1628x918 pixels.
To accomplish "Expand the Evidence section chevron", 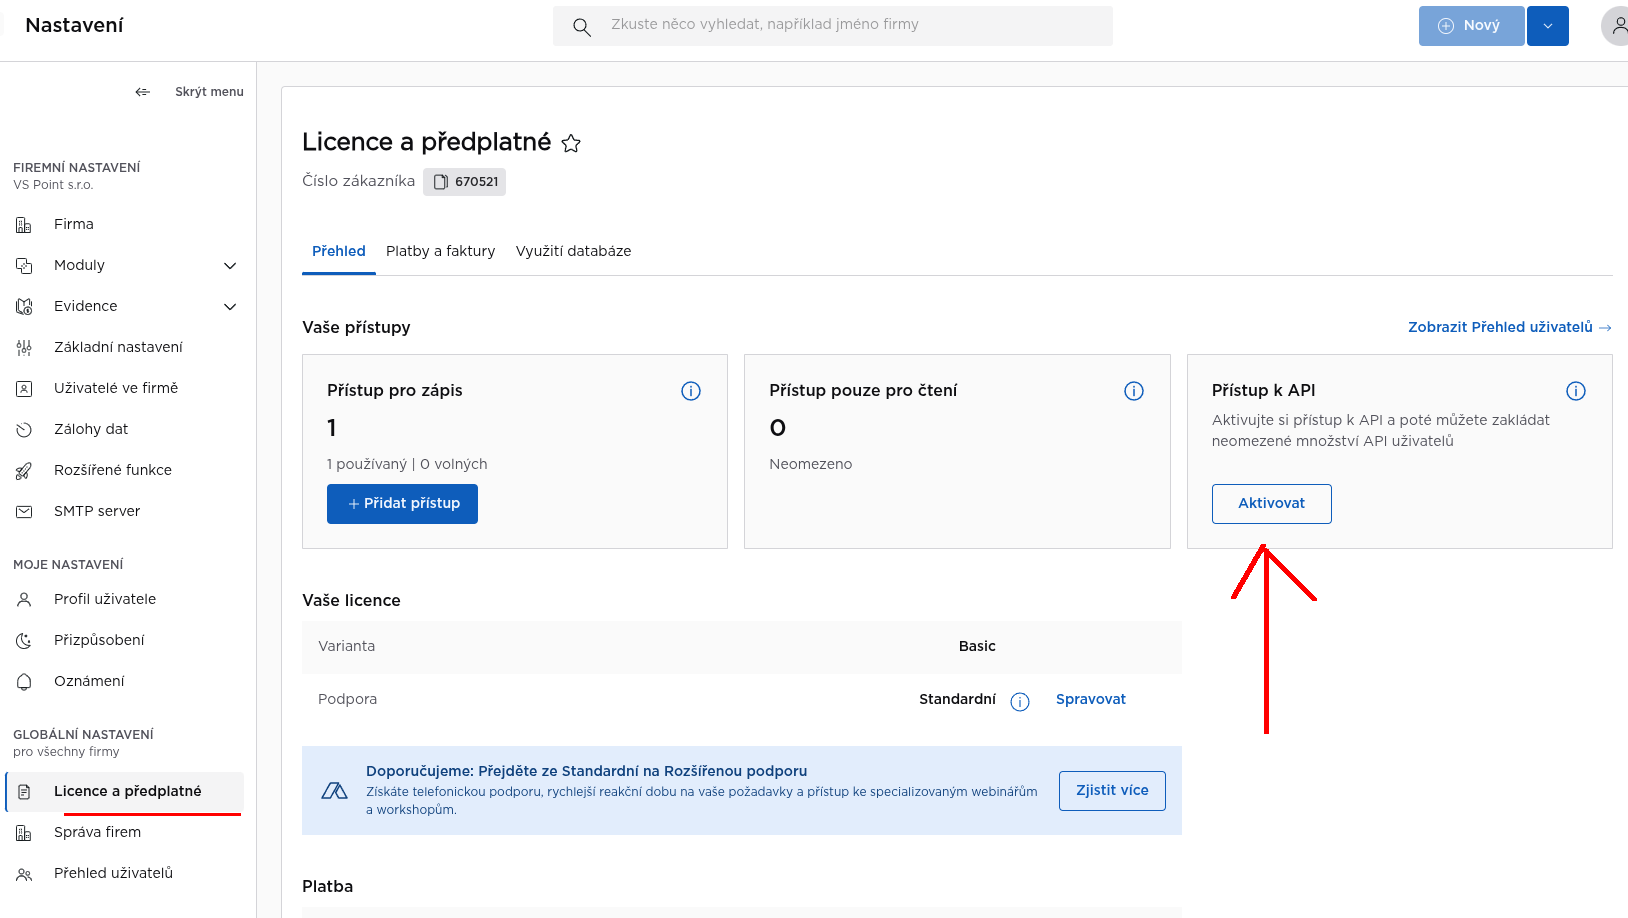I will pos(230,307).
